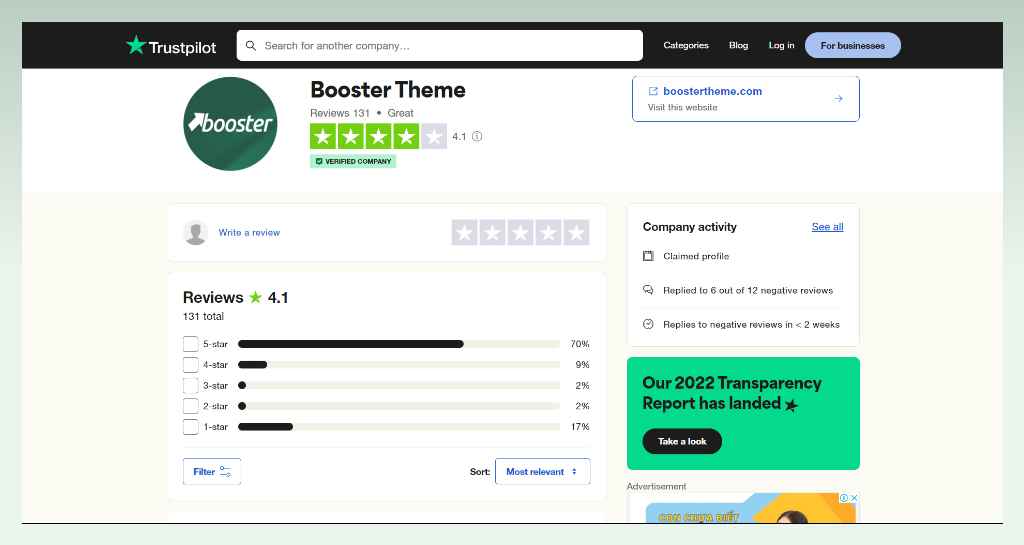The height and width of the screenshot is (545, 1024).
Task: Click the 'Our 2022 Transparency Report' heading
Action: pos(731,393)
